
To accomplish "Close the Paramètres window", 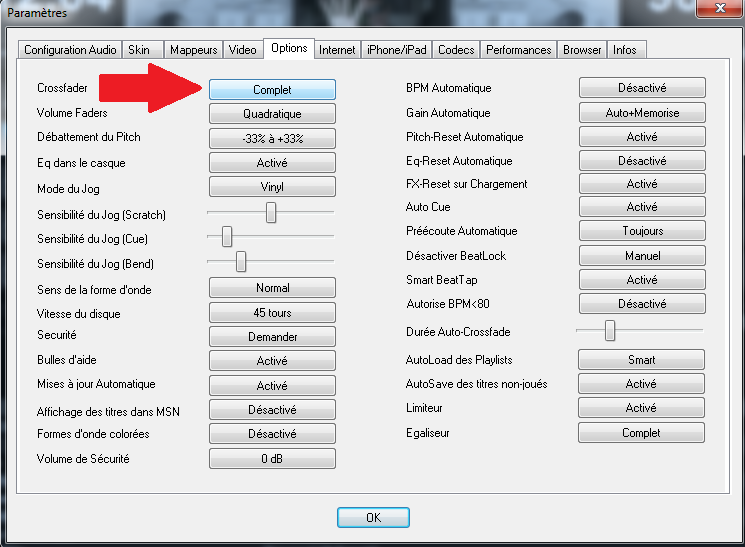I will tap(720, 8).
